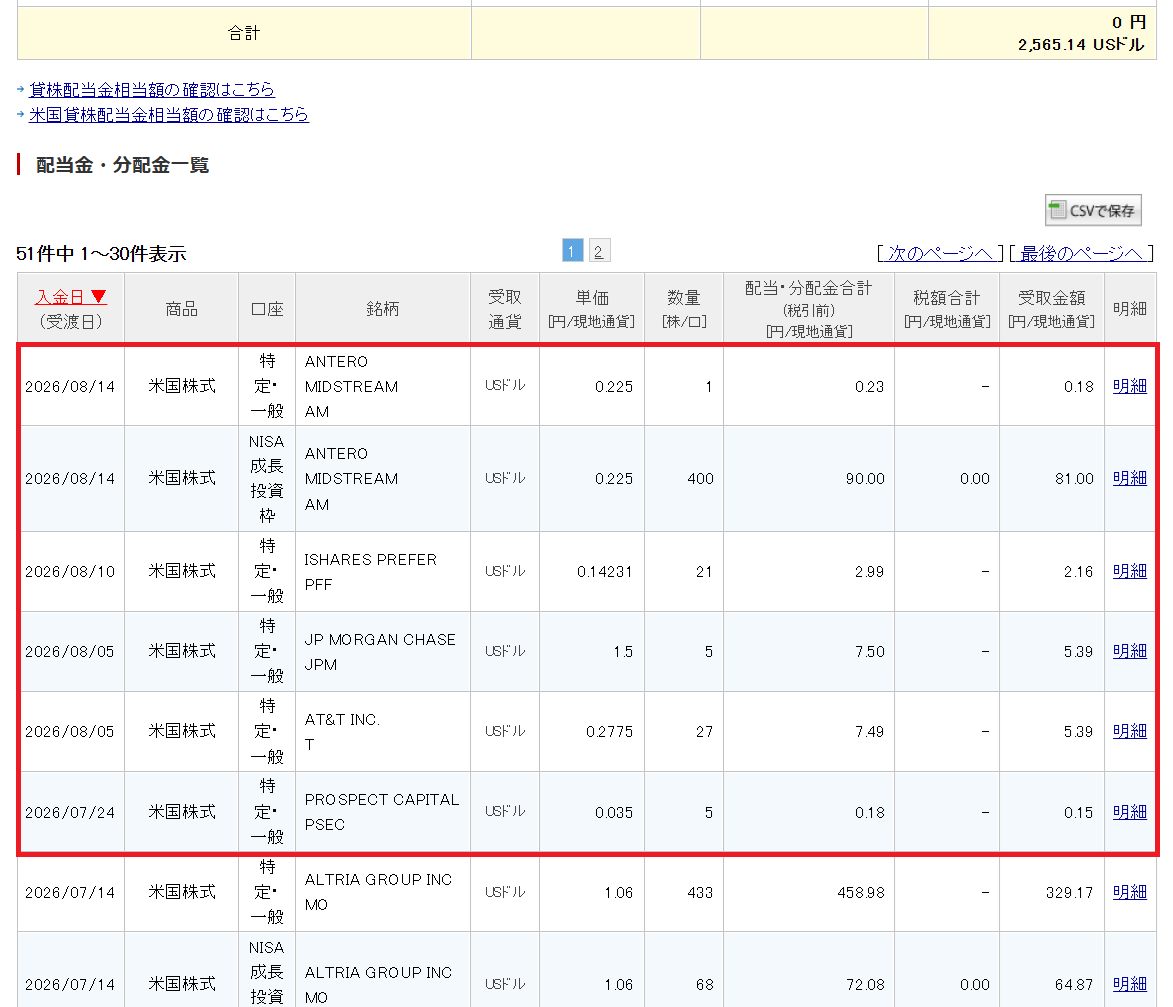Click the 51件中 1～30件表示 count text
Image resolution: width=1173 pixels, height=1007 pixels.
pos(101,254)
